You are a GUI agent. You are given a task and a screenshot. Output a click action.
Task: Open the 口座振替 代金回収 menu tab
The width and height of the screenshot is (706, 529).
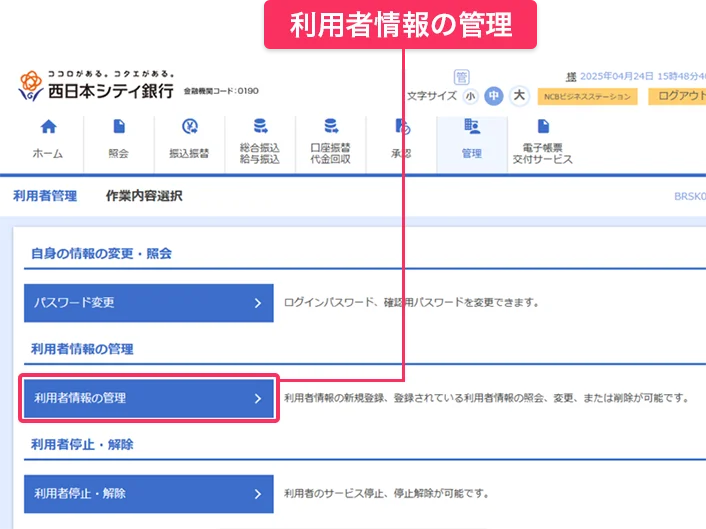(330, 144)
